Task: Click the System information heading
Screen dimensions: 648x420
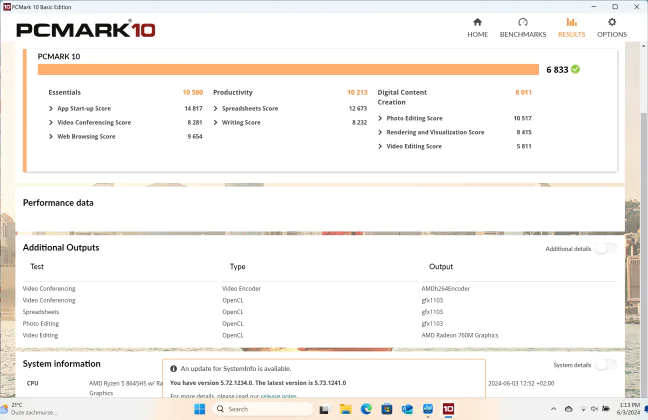Action: click(x=62, y=364)
